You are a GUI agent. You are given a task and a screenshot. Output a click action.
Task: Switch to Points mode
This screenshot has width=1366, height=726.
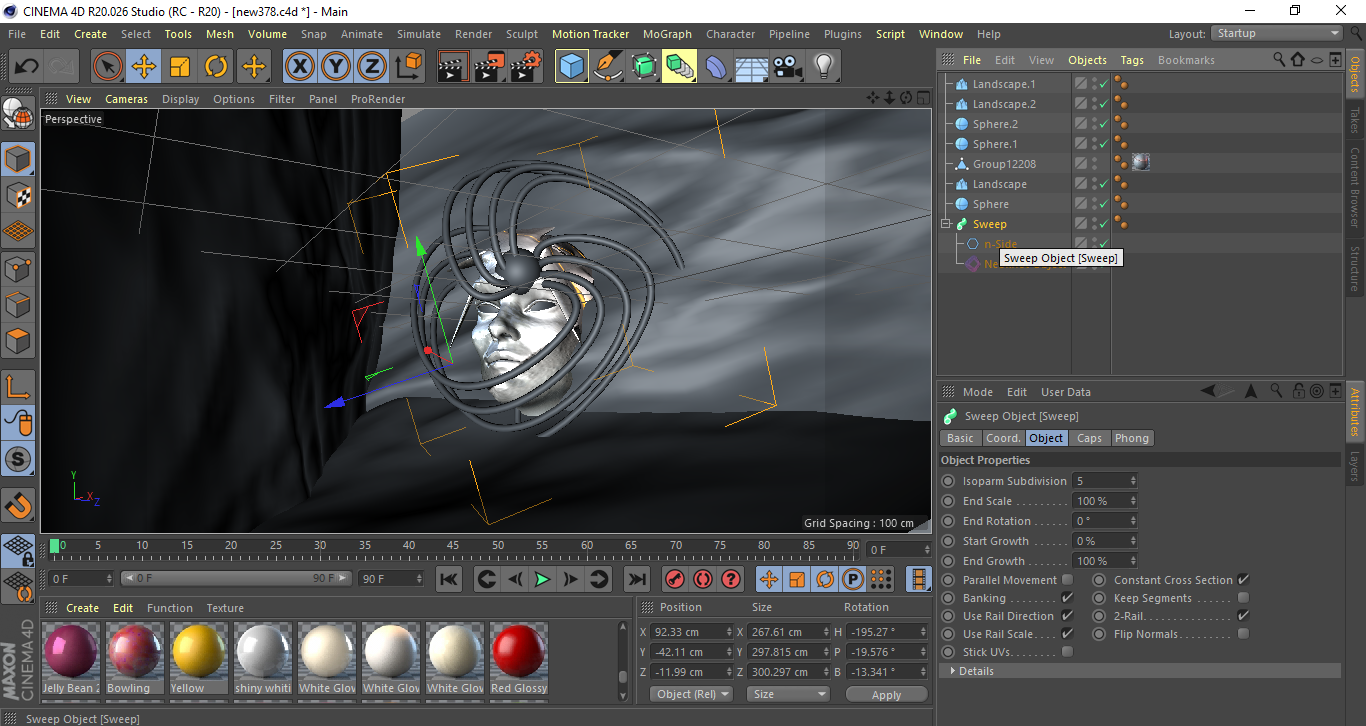click(x=19, y=269)
